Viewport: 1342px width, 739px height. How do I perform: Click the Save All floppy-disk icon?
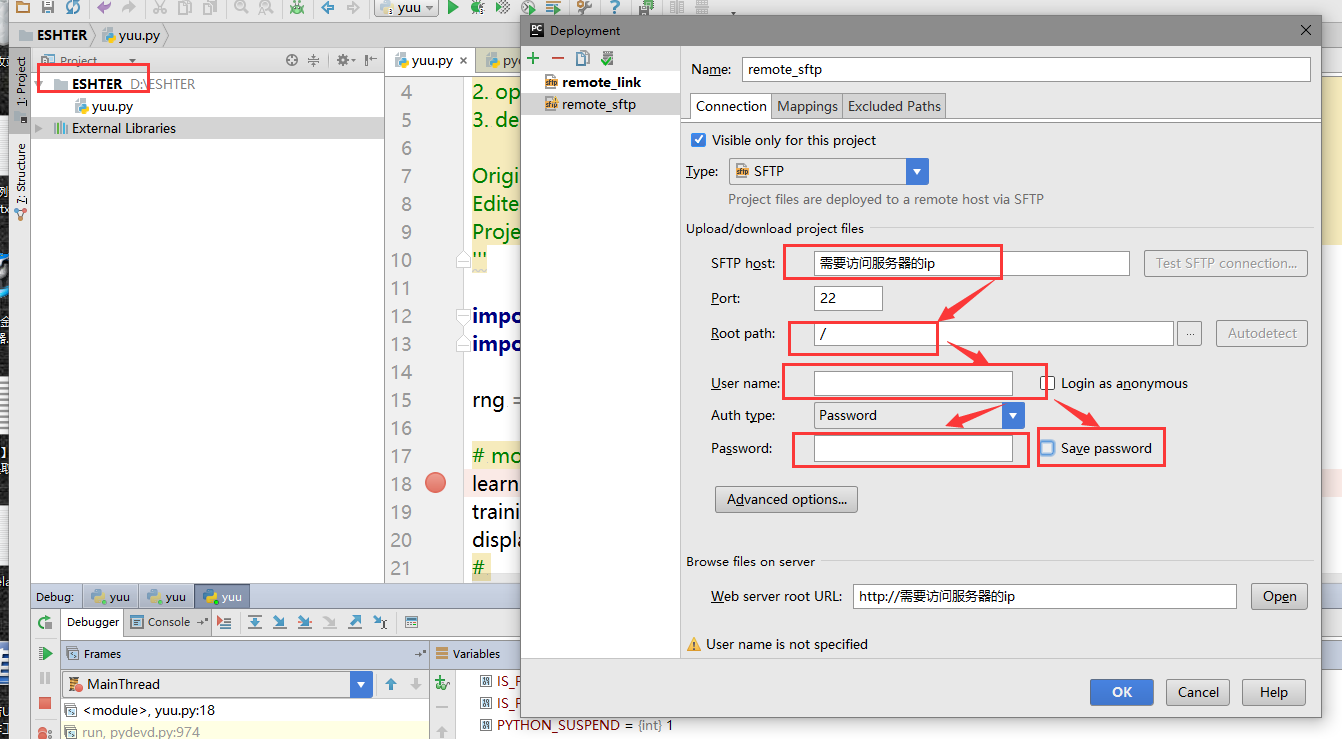47,8
